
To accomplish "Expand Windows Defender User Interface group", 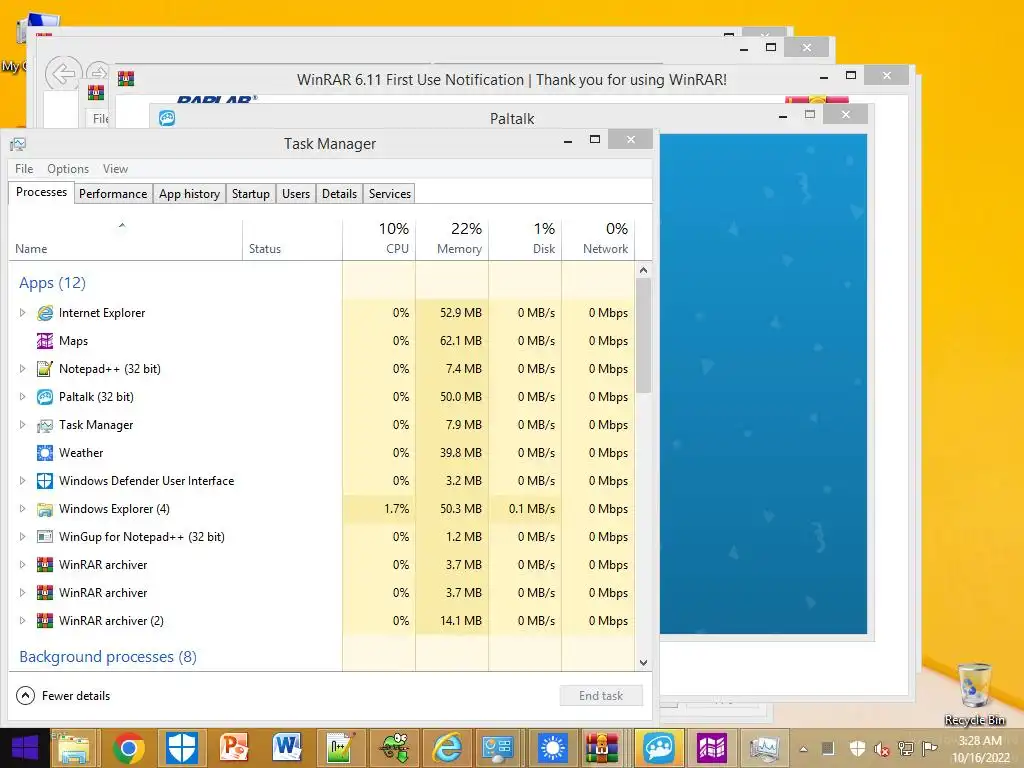I will [22, 481].
